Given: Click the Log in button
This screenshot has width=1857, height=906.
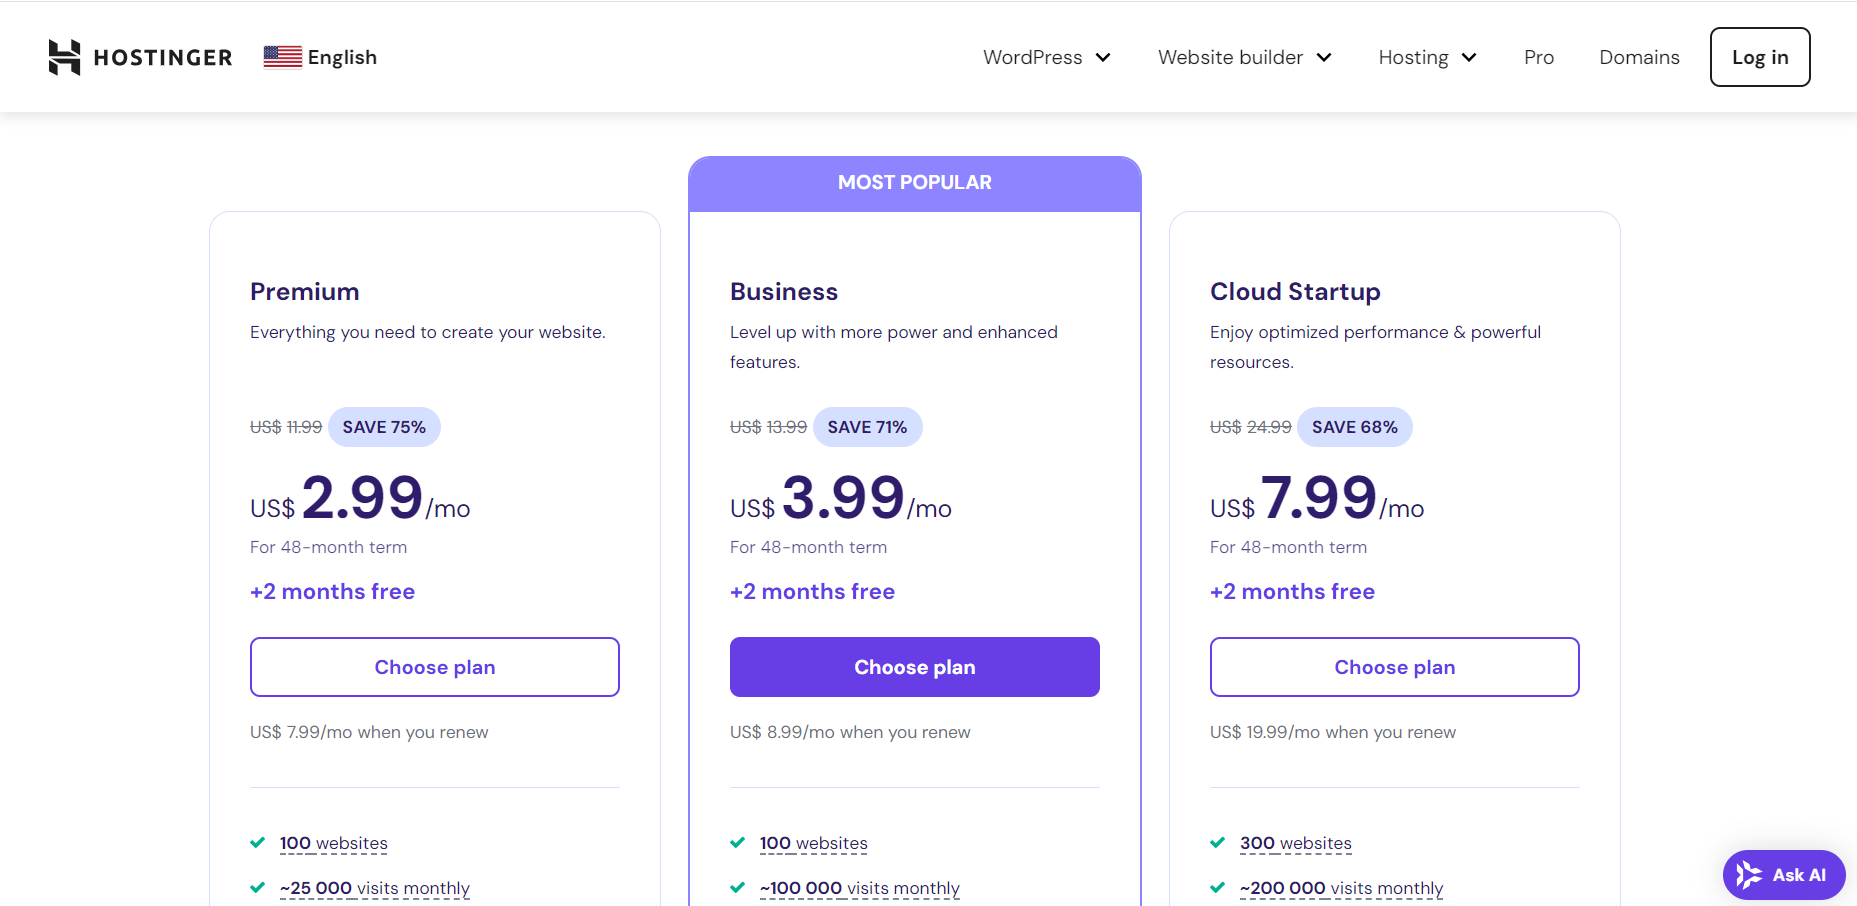Looking at the screenshot, I should pyautogui.click(x=1759, y=57).
